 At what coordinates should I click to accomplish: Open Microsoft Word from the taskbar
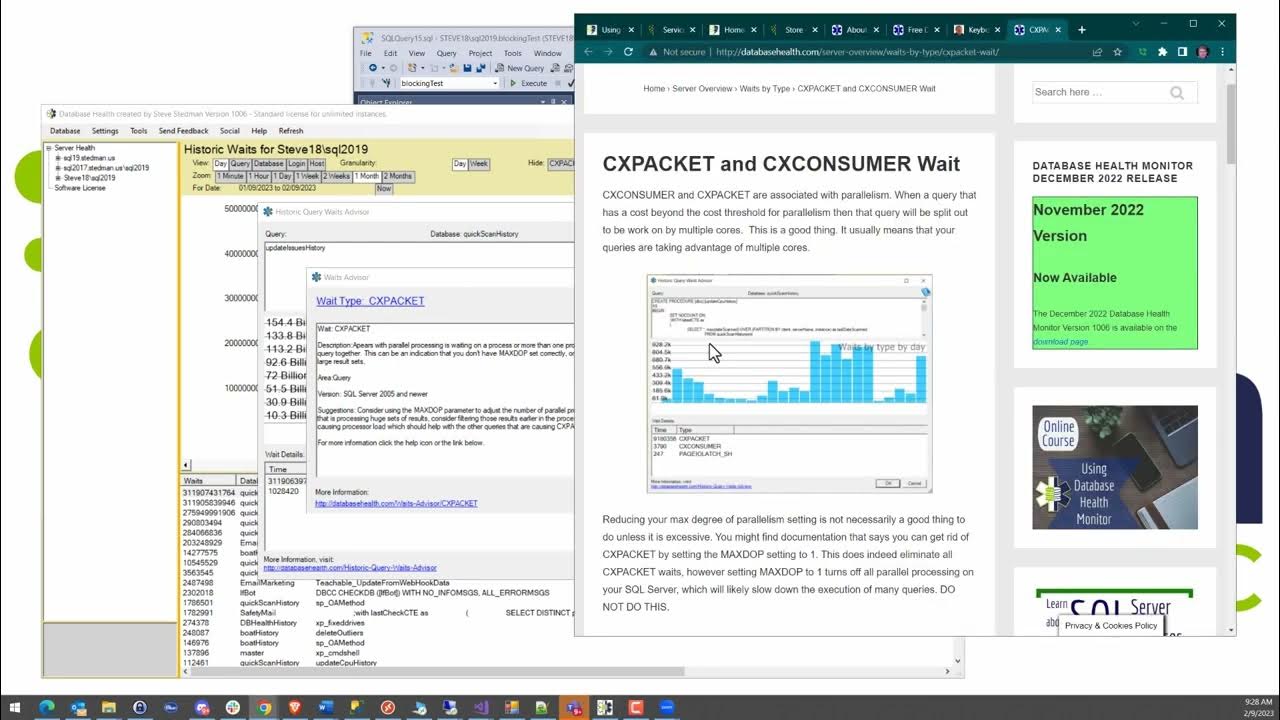(x=325, y=708)
